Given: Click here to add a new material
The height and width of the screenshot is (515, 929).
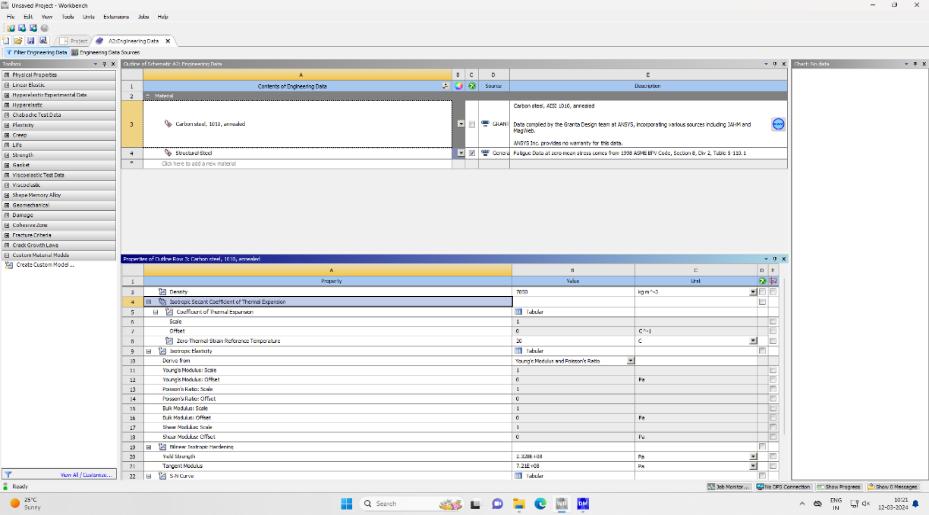Looking at the screenshot, I should point(199,164).
